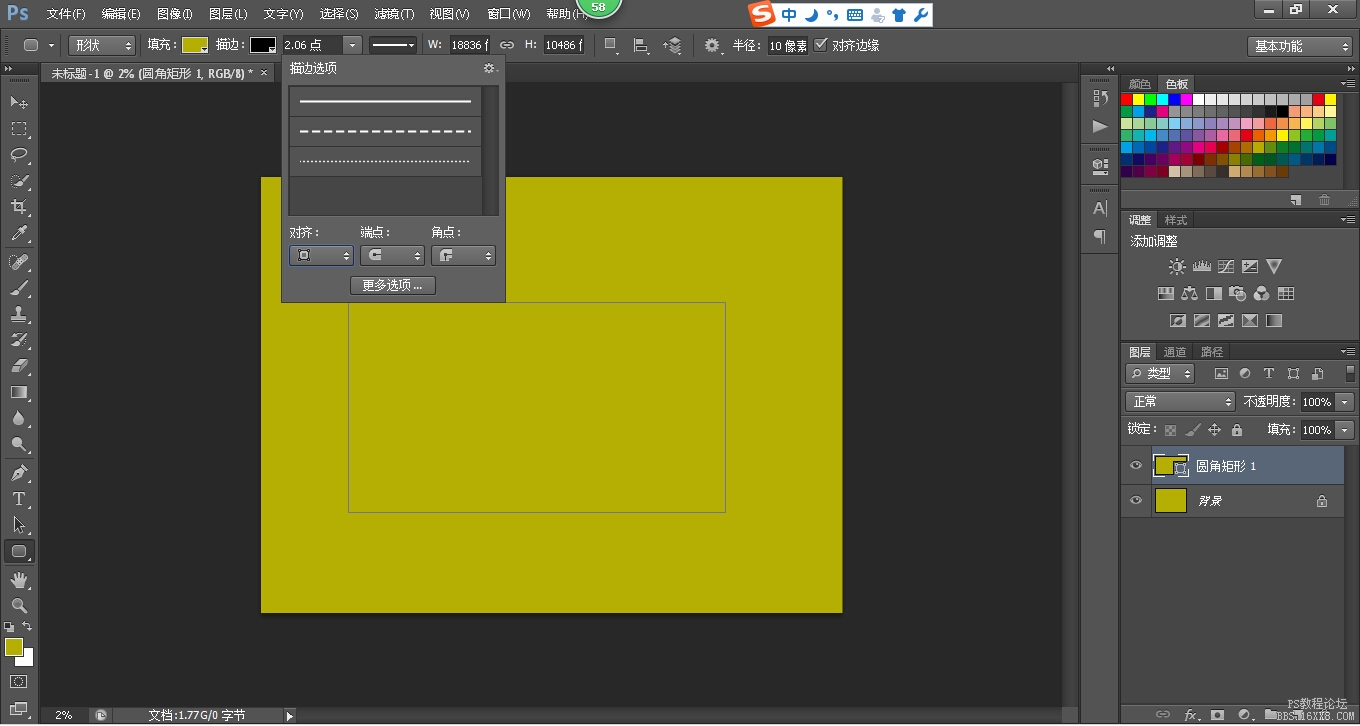Toggle lock all in Layers panel

coord(1237,430)
